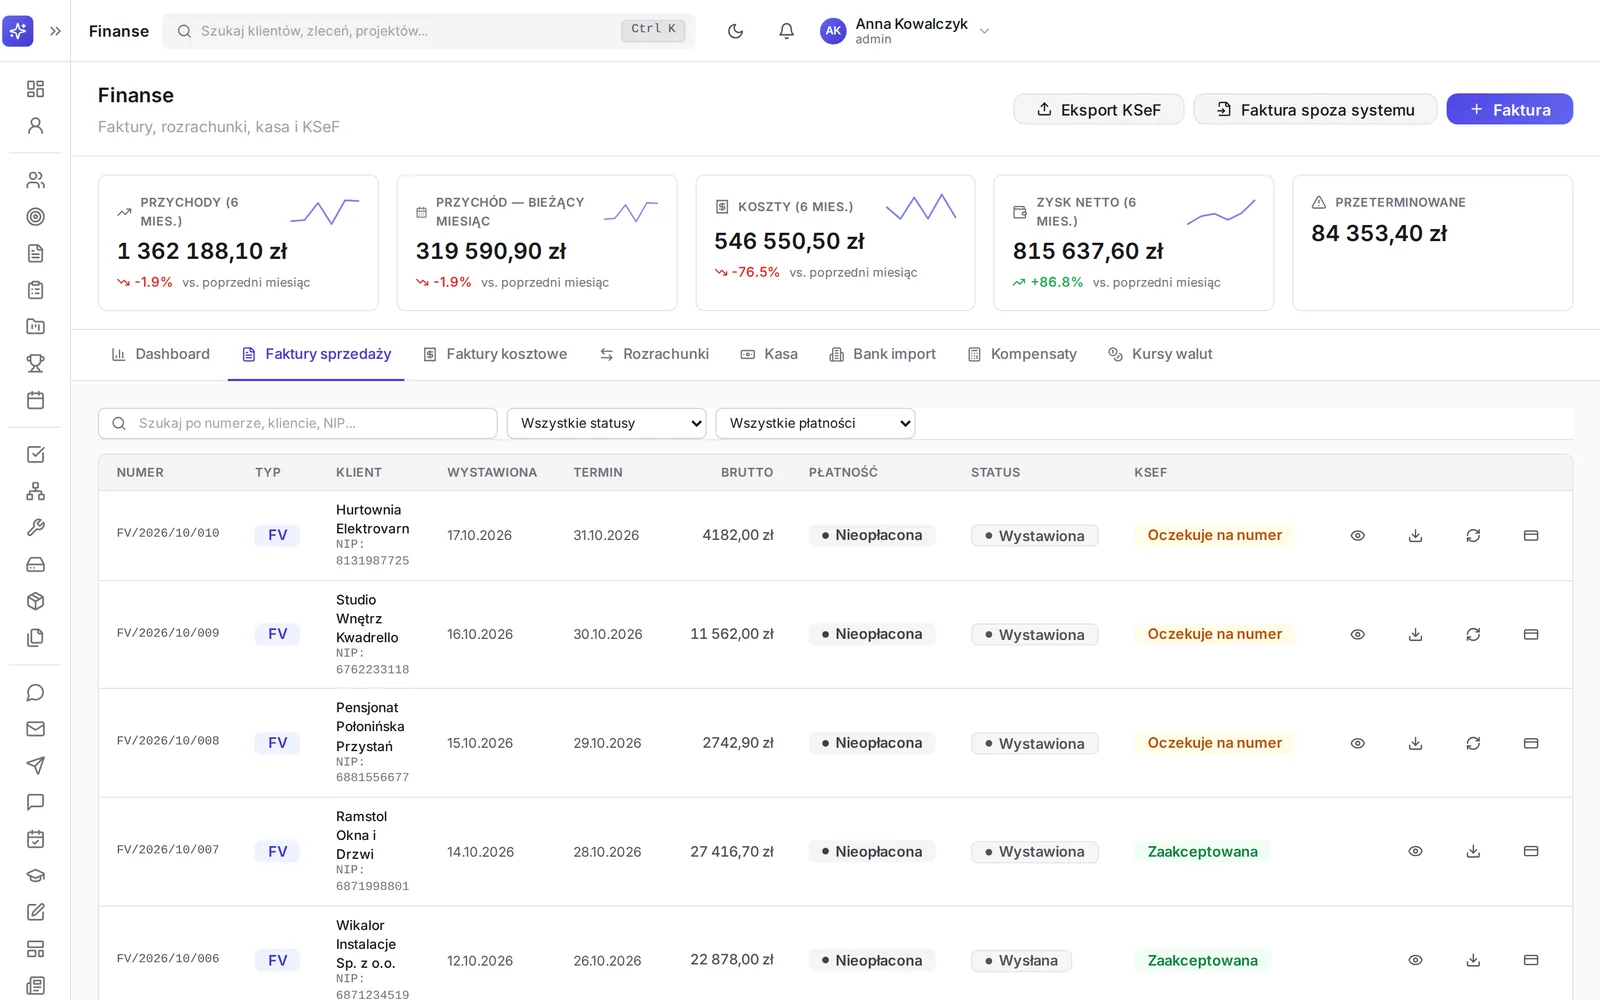View invoice FV/2026/10/010 eye icon
1600x1000 pixels.
pyautogui.click(x=1357, y=536)
